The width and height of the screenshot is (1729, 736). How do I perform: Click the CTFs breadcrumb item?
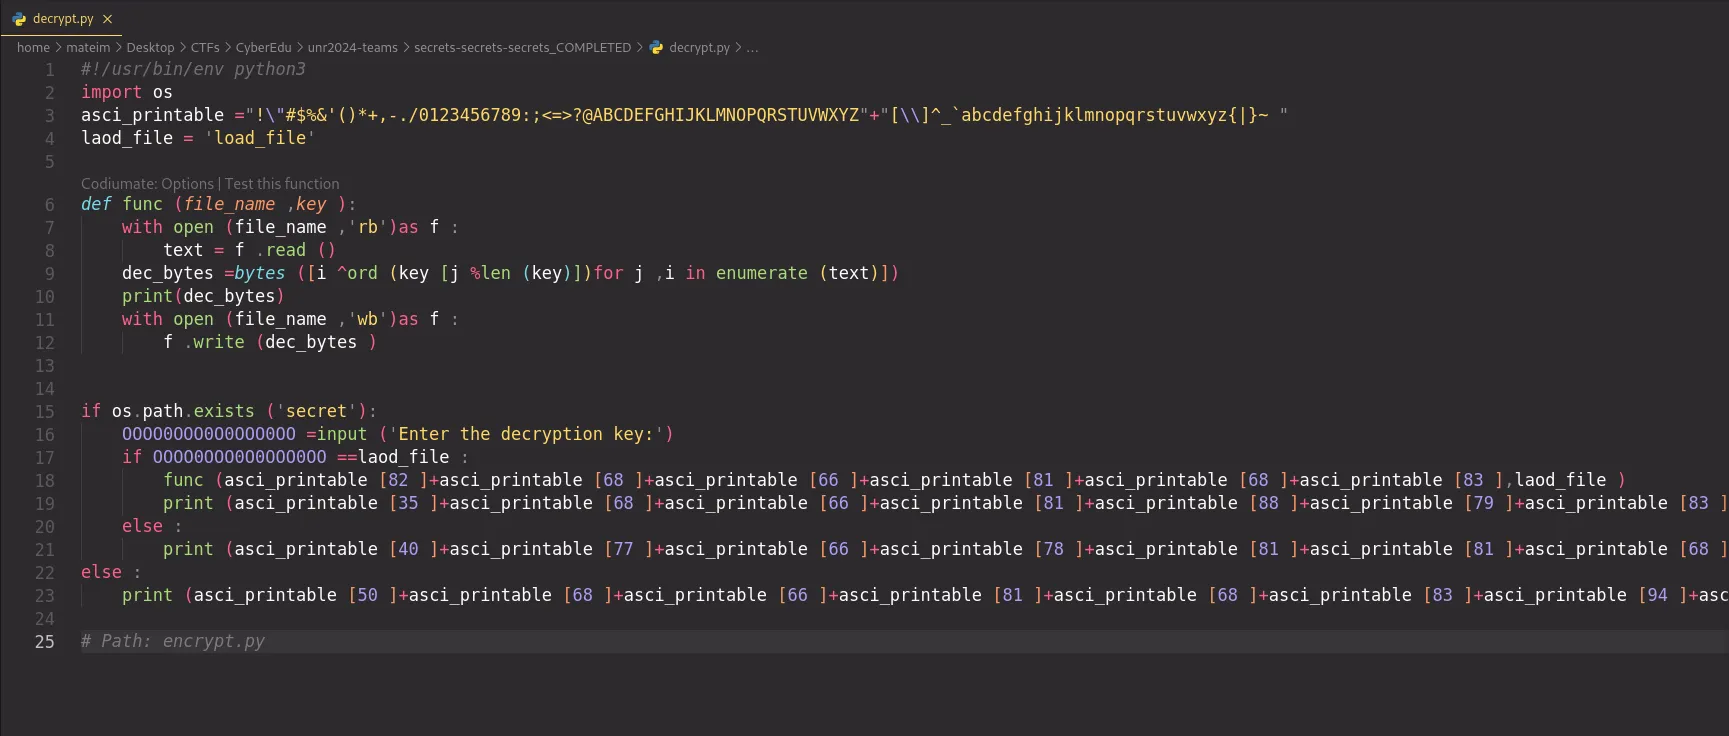tap(205, 47)
